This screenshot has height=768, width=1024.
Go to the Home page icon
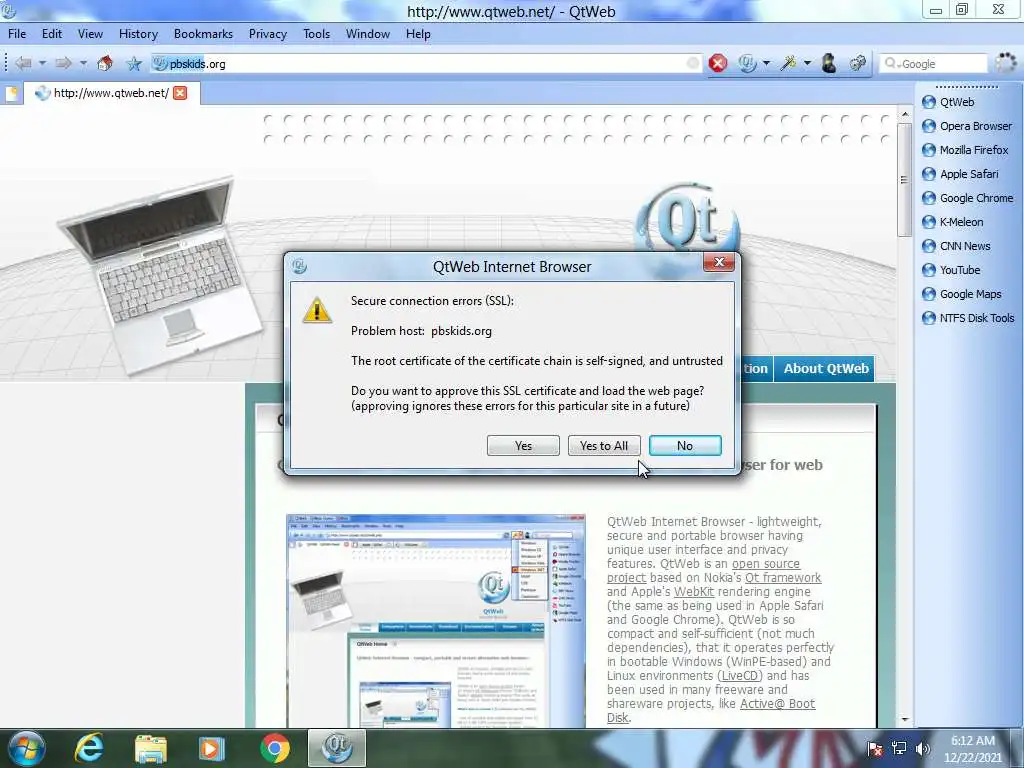[104, 63]
